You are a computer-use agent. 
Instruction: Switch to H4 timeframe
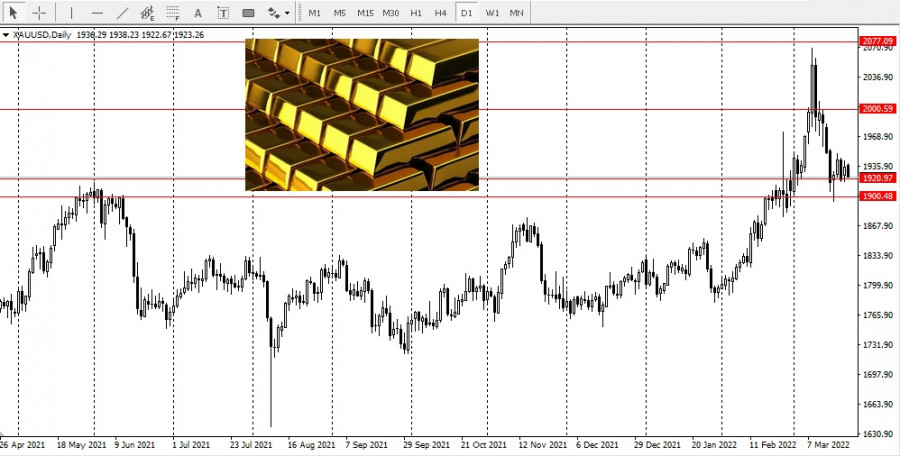441,13
